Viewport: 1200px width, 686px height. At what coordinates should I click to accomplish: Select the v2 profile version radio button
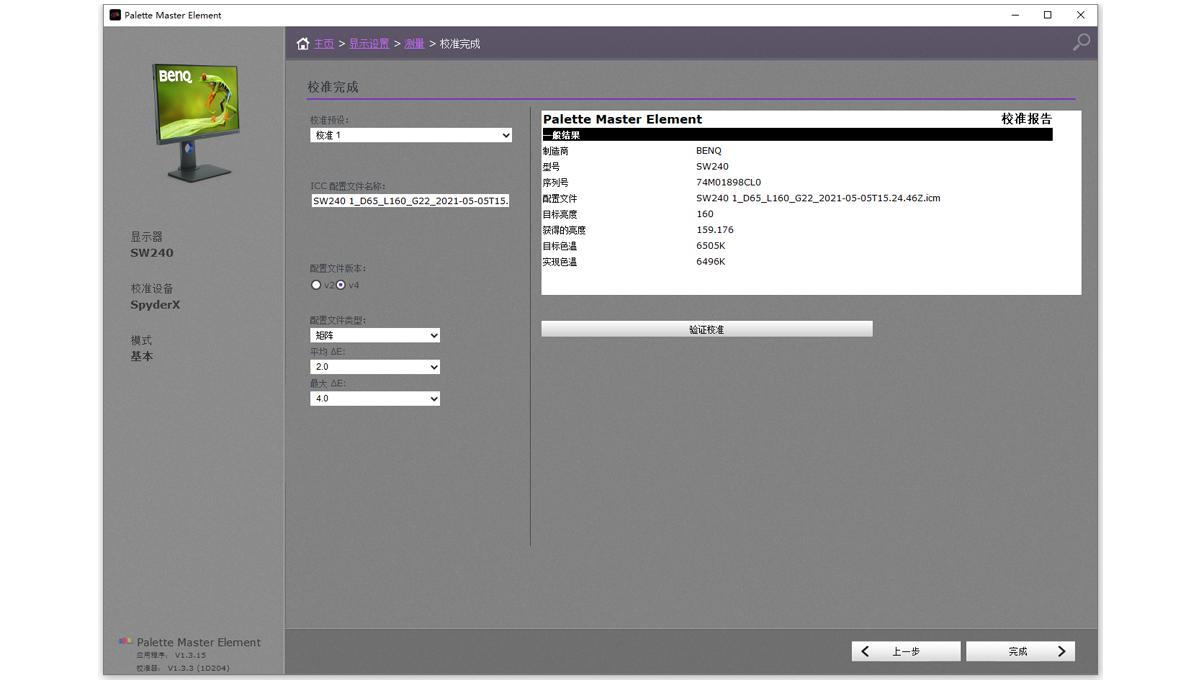point(316,285)
